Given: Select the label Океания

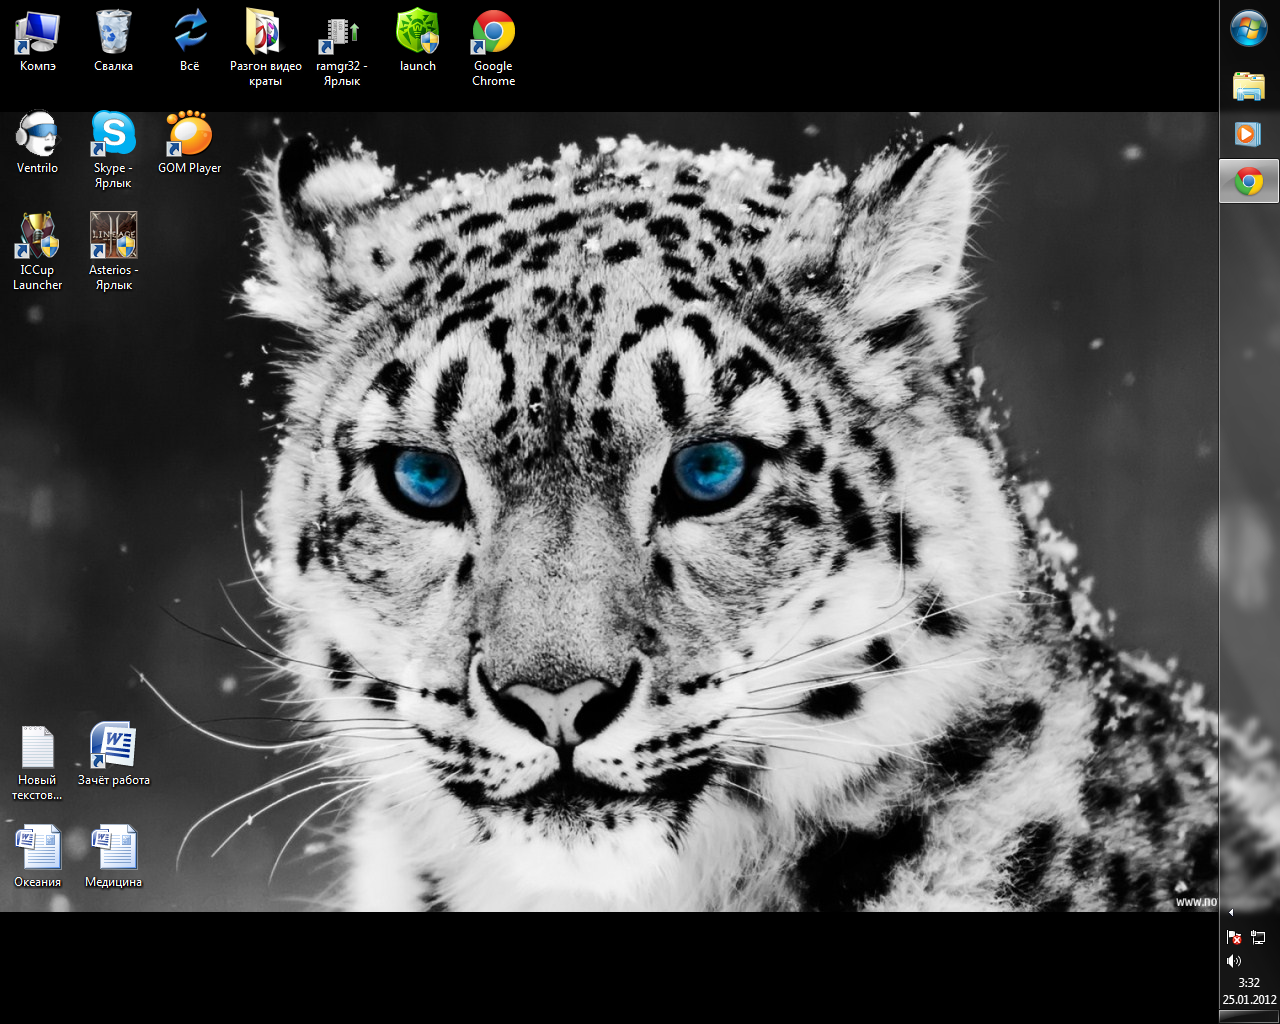Looking at the screenshot, I should coord(38,882).
